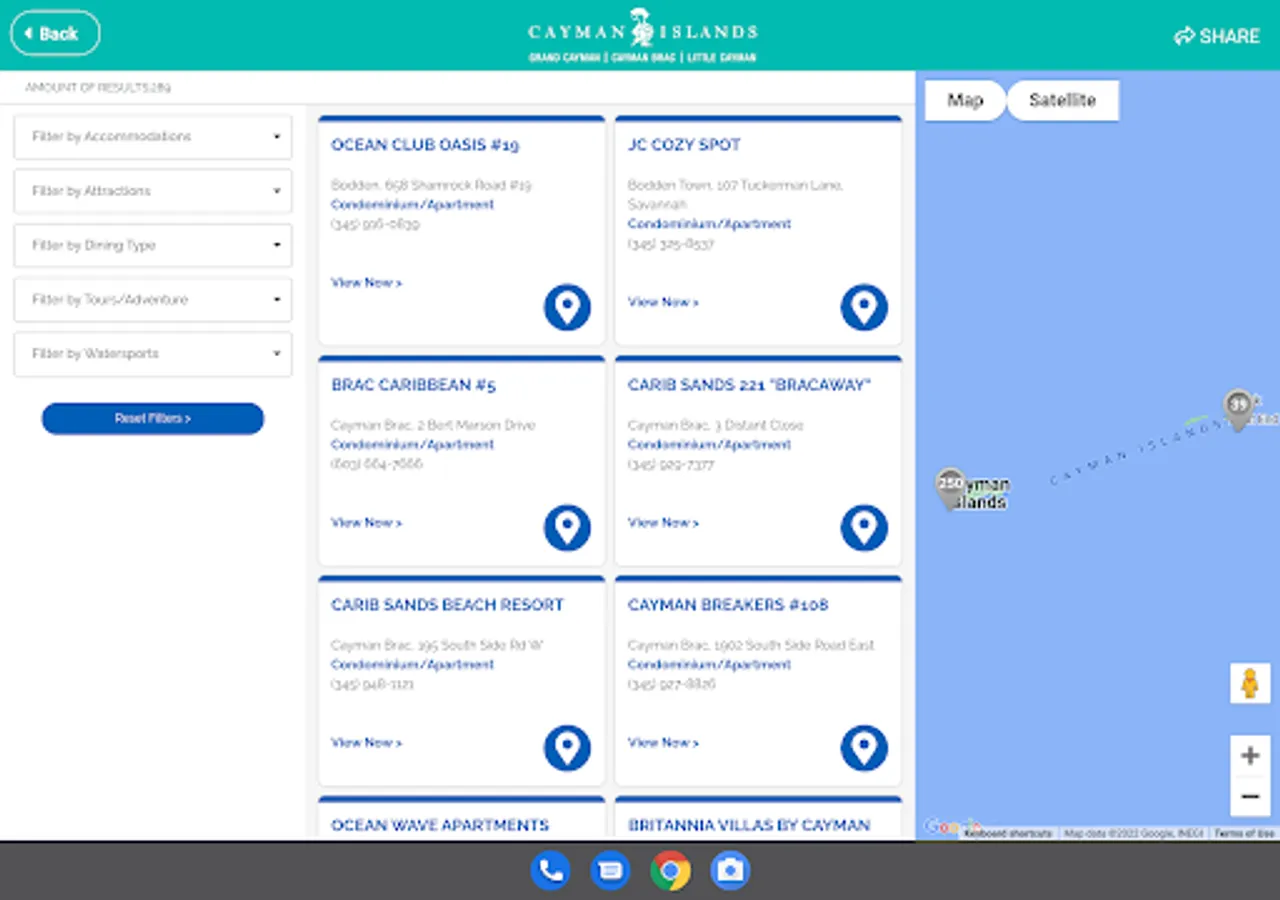Open the Phone app in the taskbar
Image resolution: width=1280 pixels, height=900 pixels.
pyautogui.click(x=550, y=871)
